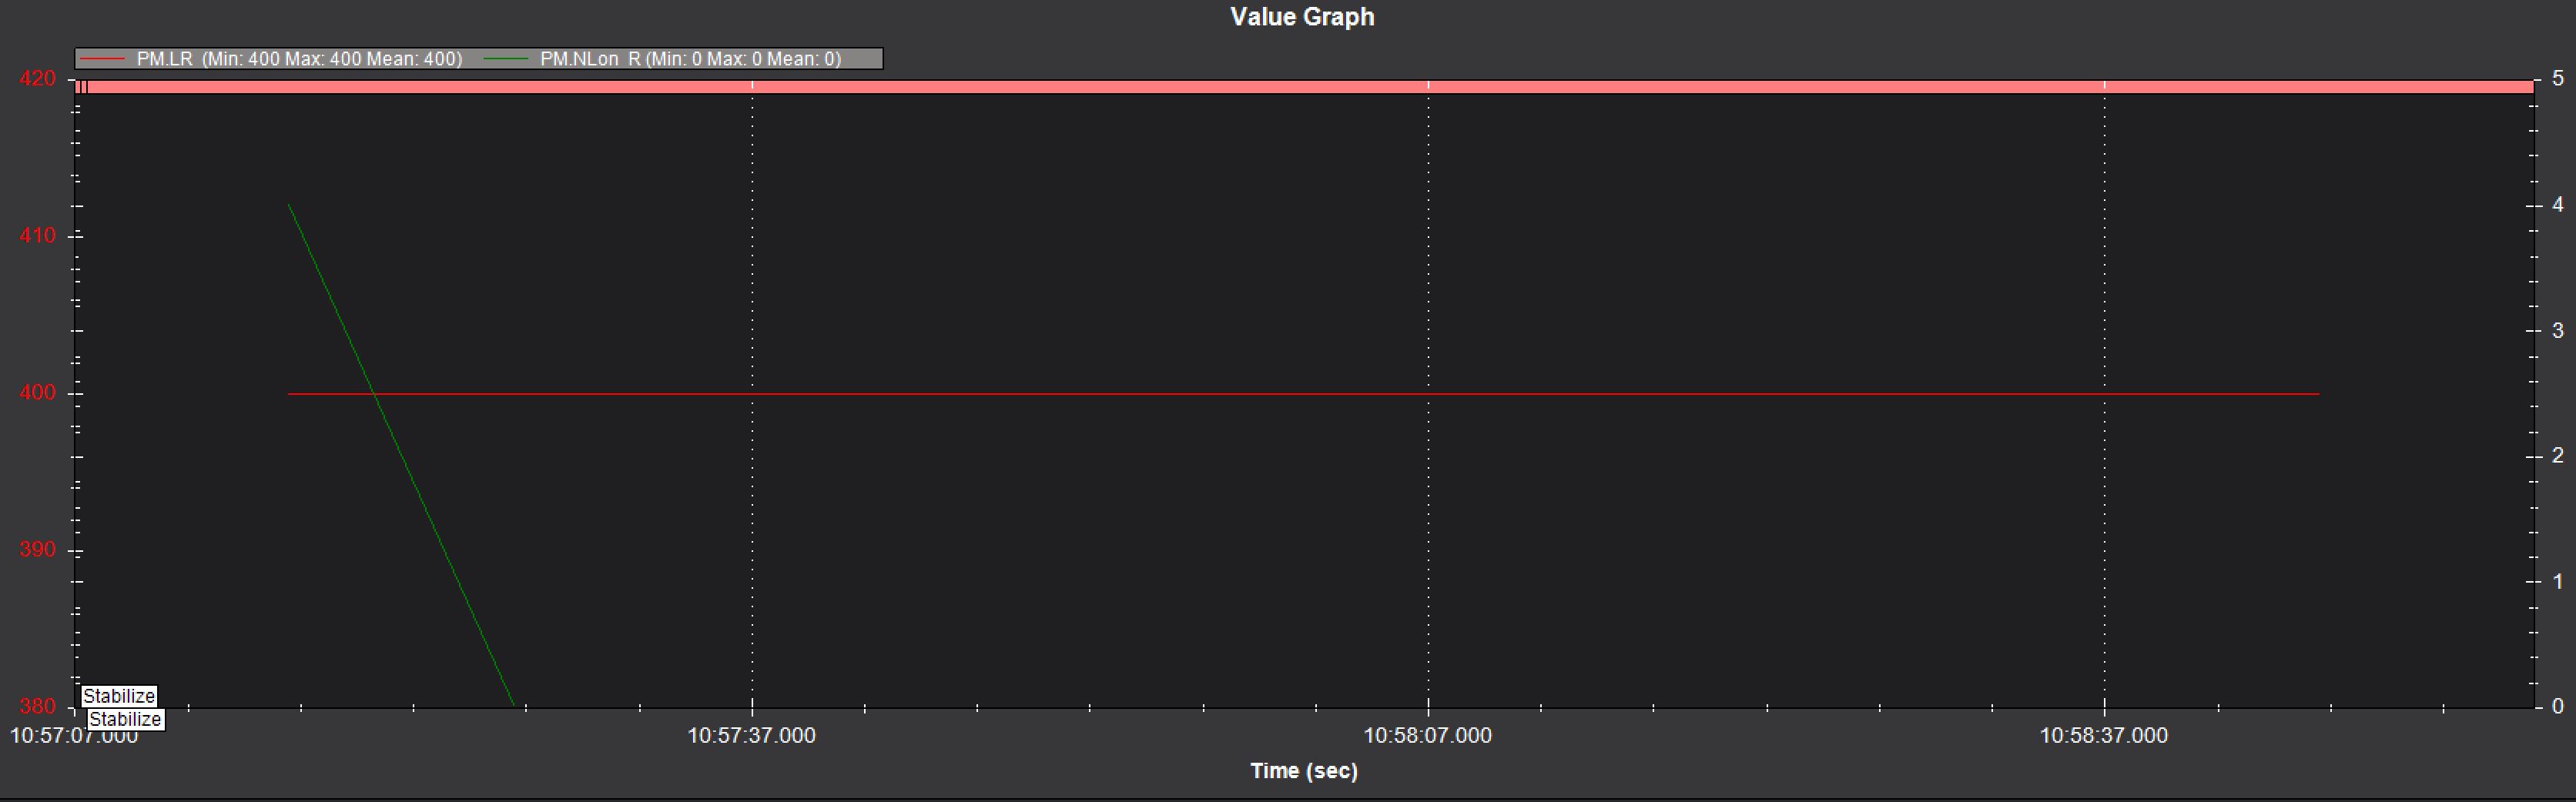Click the red 420 left-axis value
Image resolution: width=2576 pixels, height=802 pixels.
[38, 78]
